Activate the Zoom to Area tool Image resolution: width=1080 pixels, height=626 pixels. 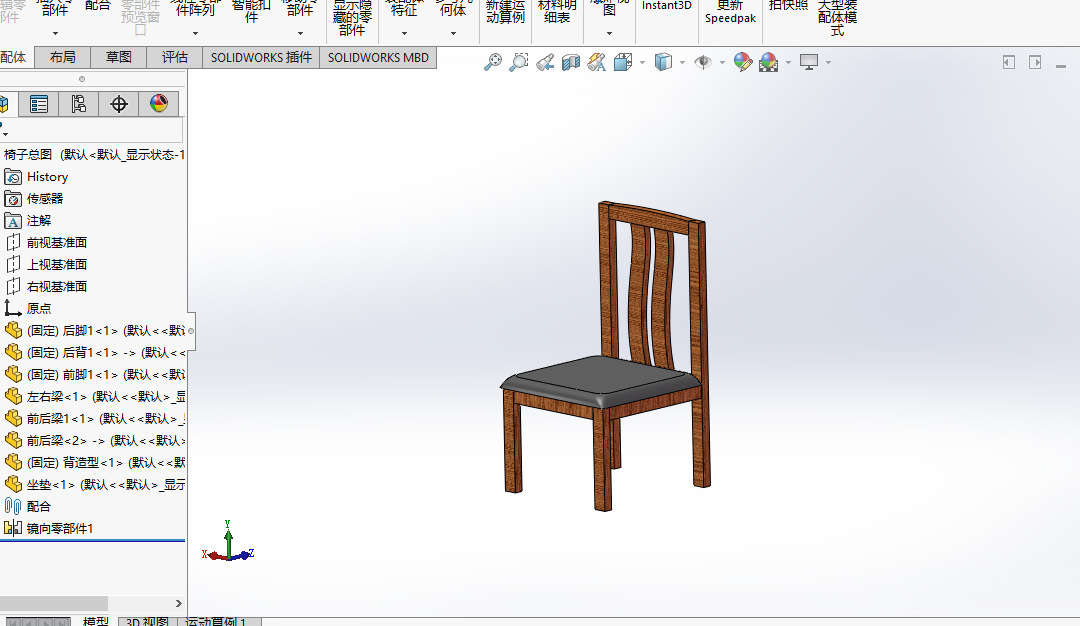519,63
